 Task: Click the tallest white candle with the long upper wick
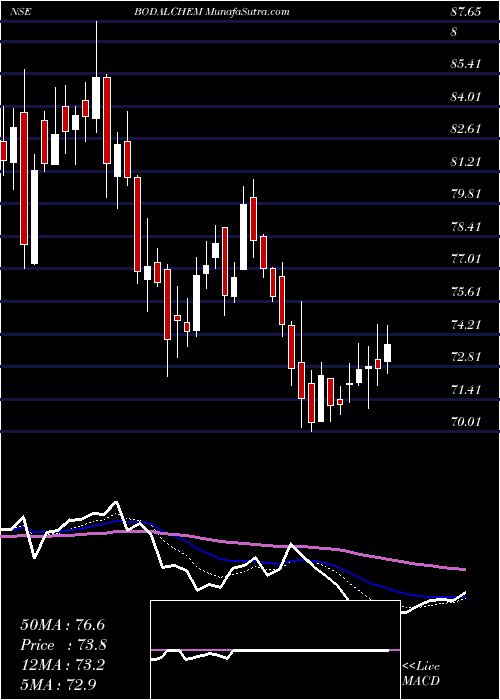tap(96, 98)
